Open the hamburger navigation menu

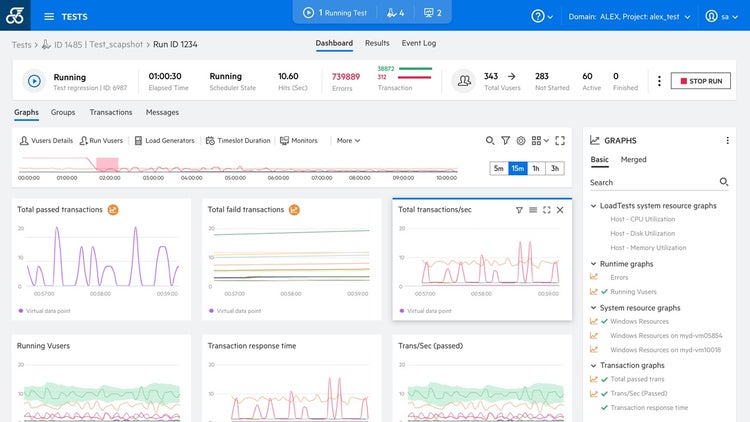(49, 16)
